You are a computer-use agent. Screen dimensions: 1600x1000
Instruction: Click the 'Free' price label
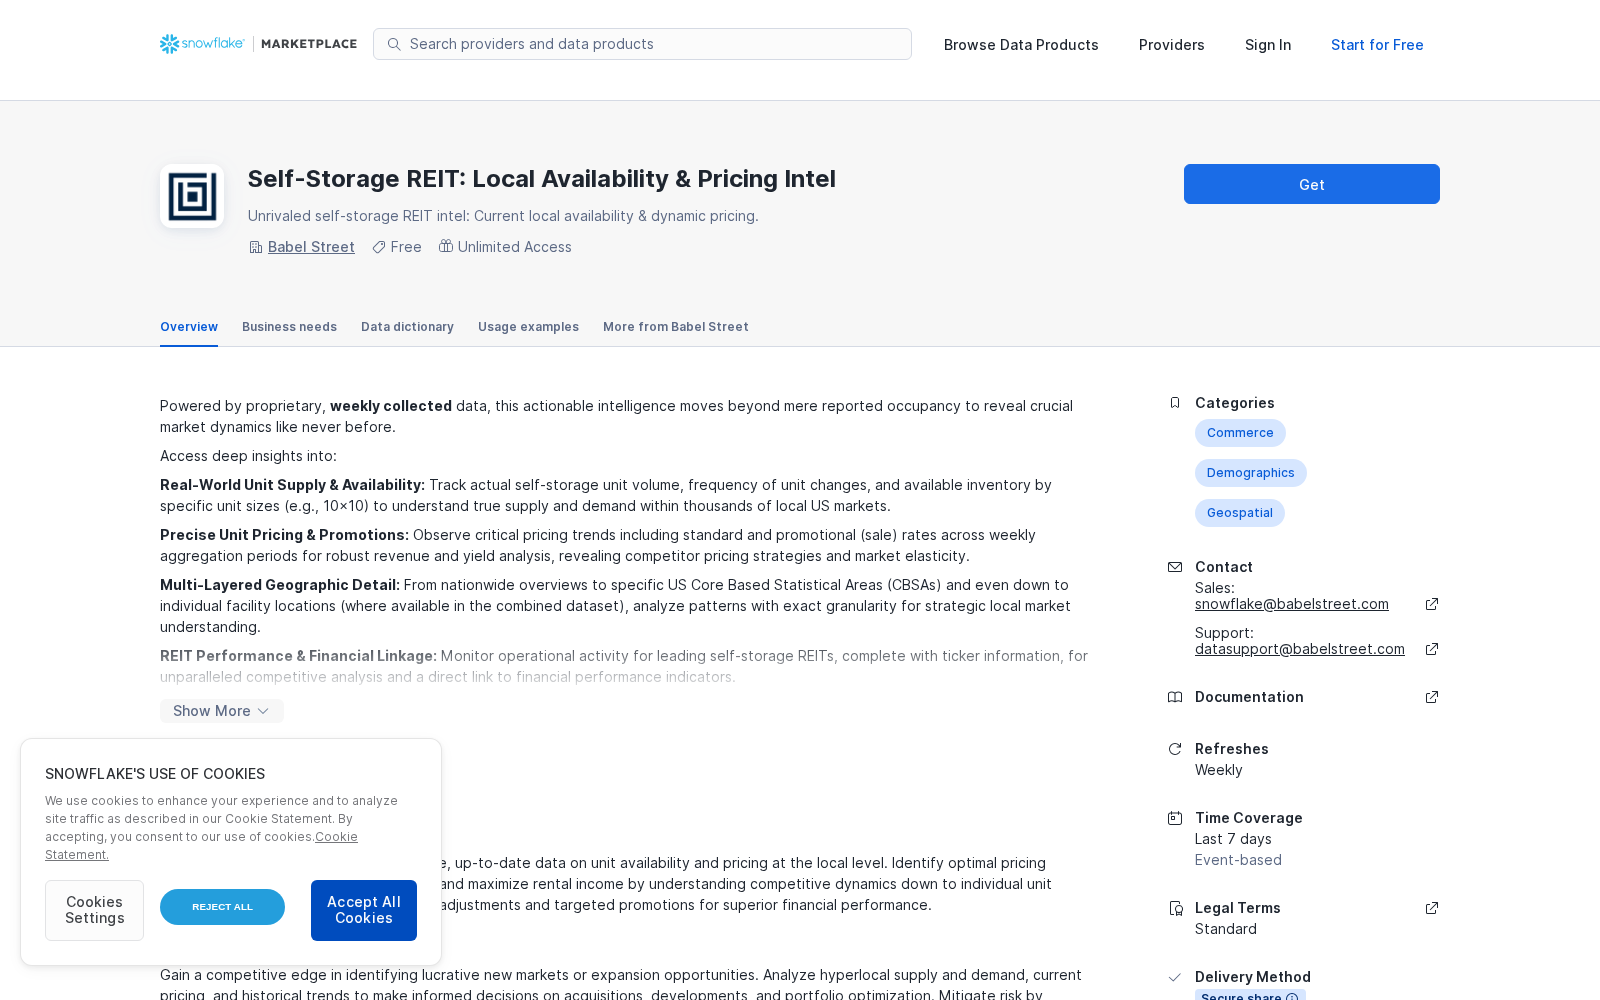pyautogui.click(x=406, y=247)
